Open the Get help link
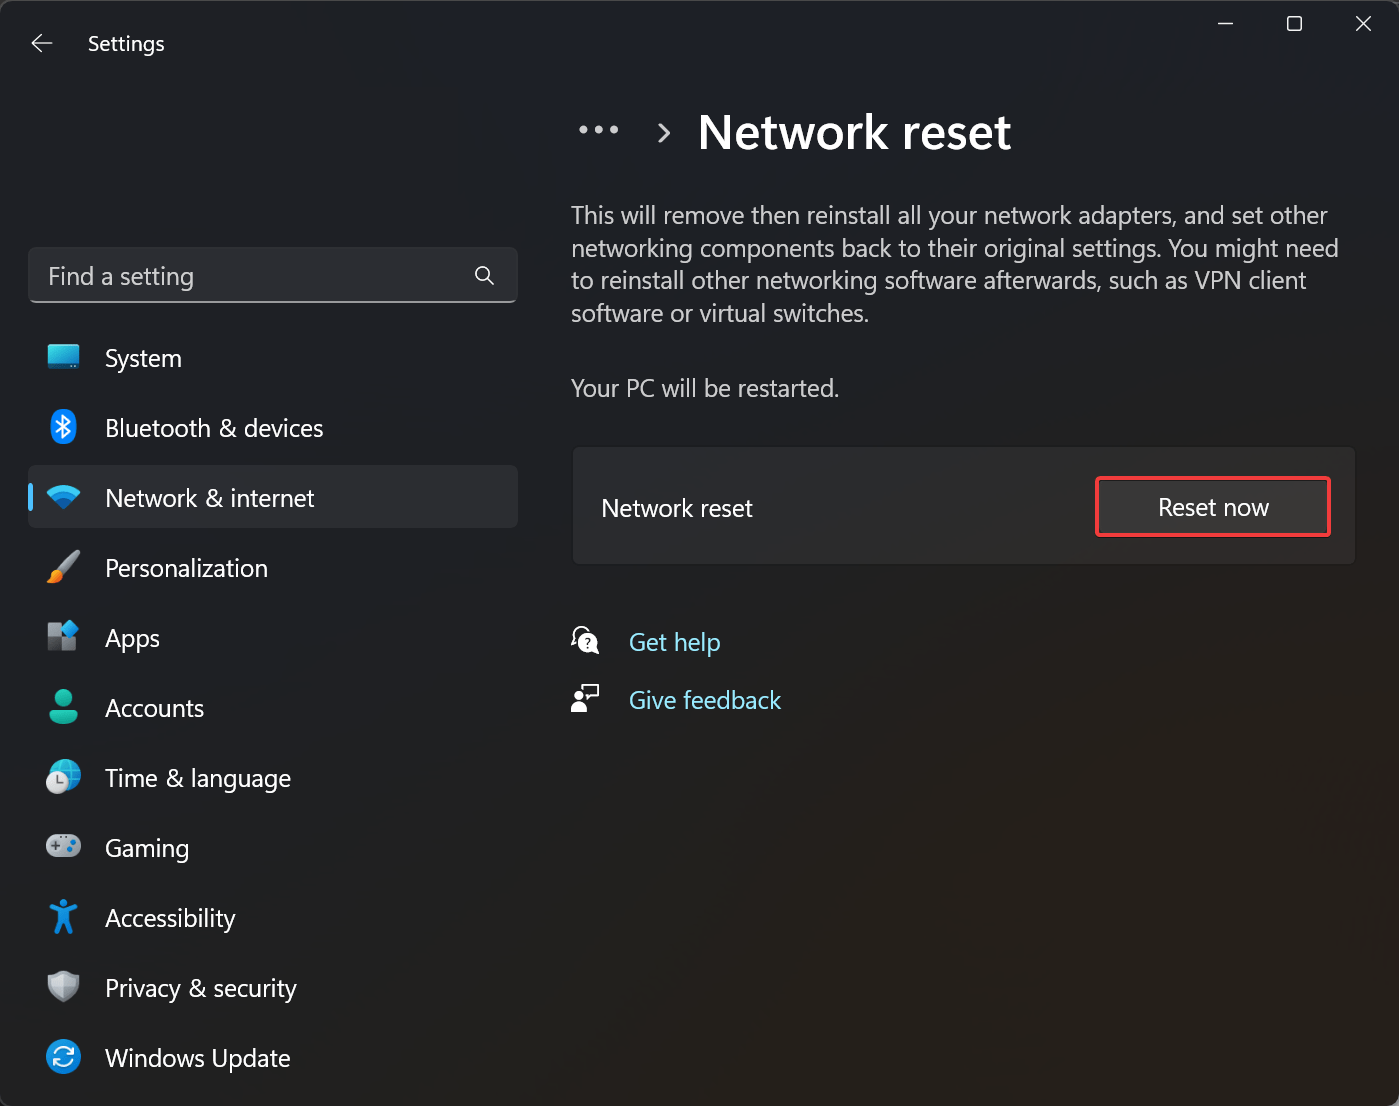 674,642
